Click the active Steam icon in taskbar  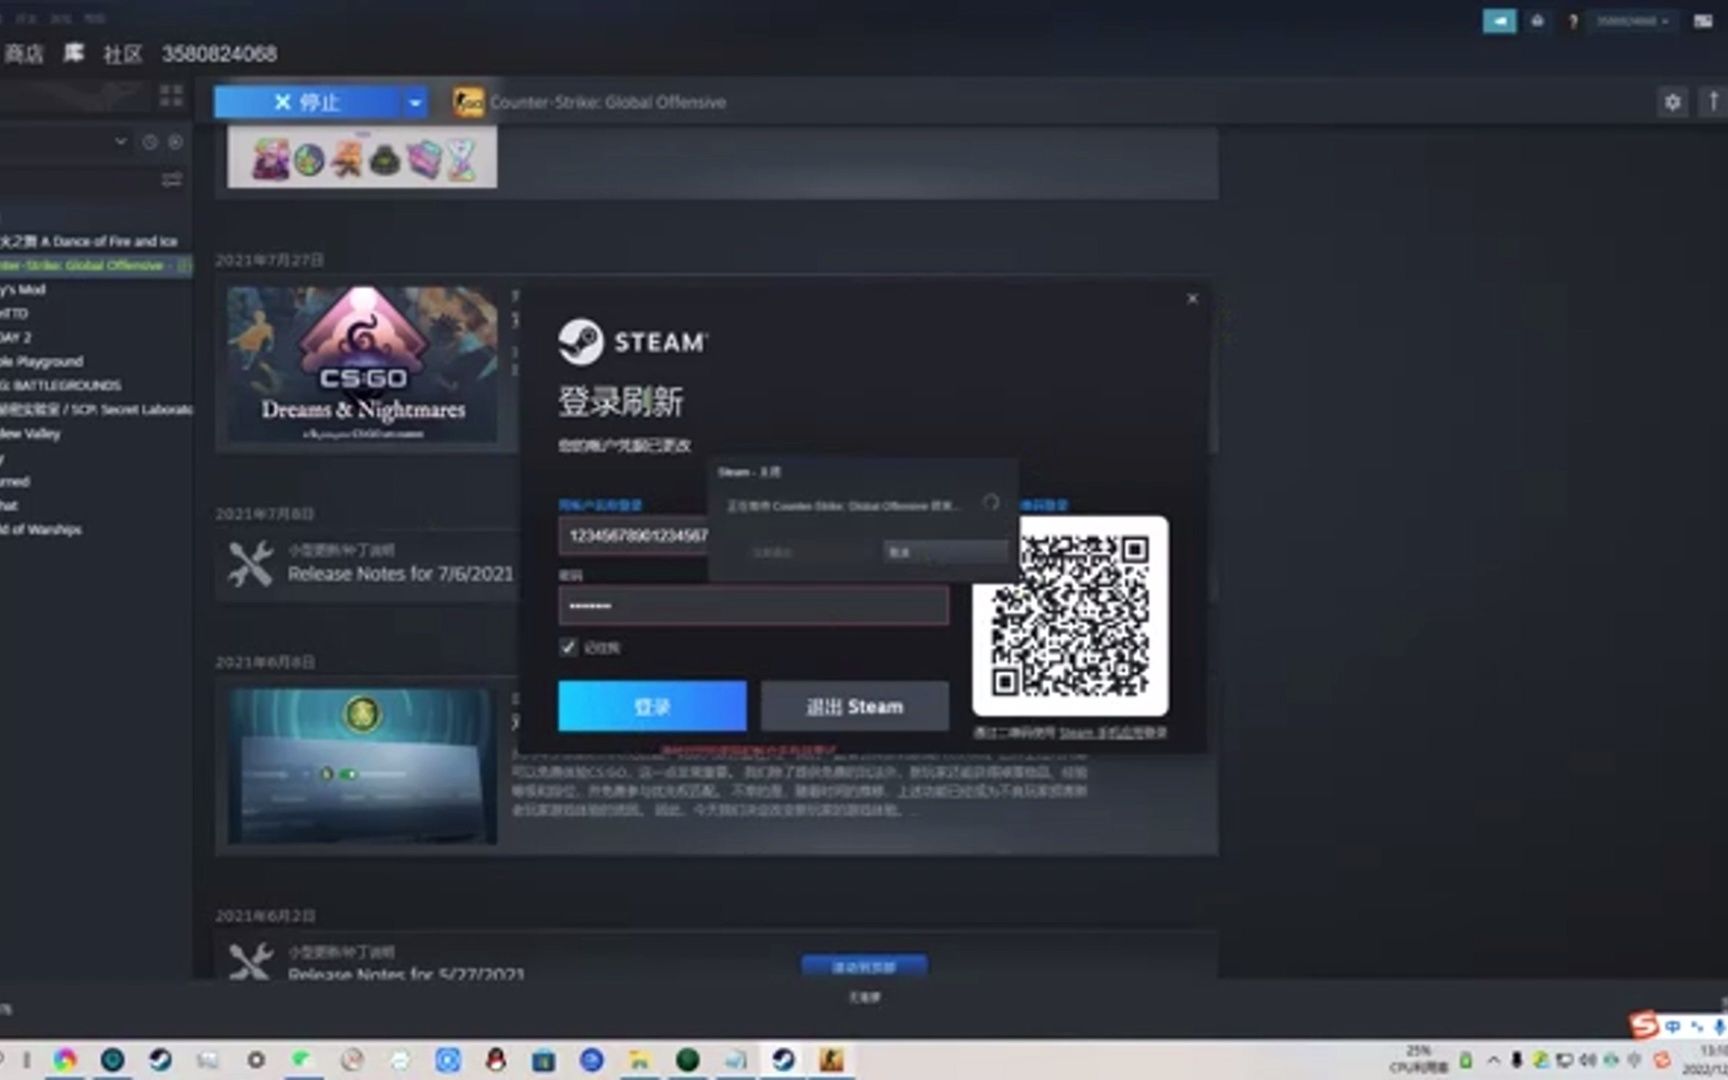tap(783, 1060)
